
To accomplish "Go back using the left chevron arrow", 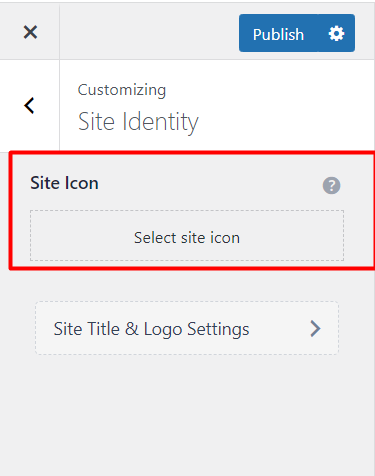I will 29,106.
